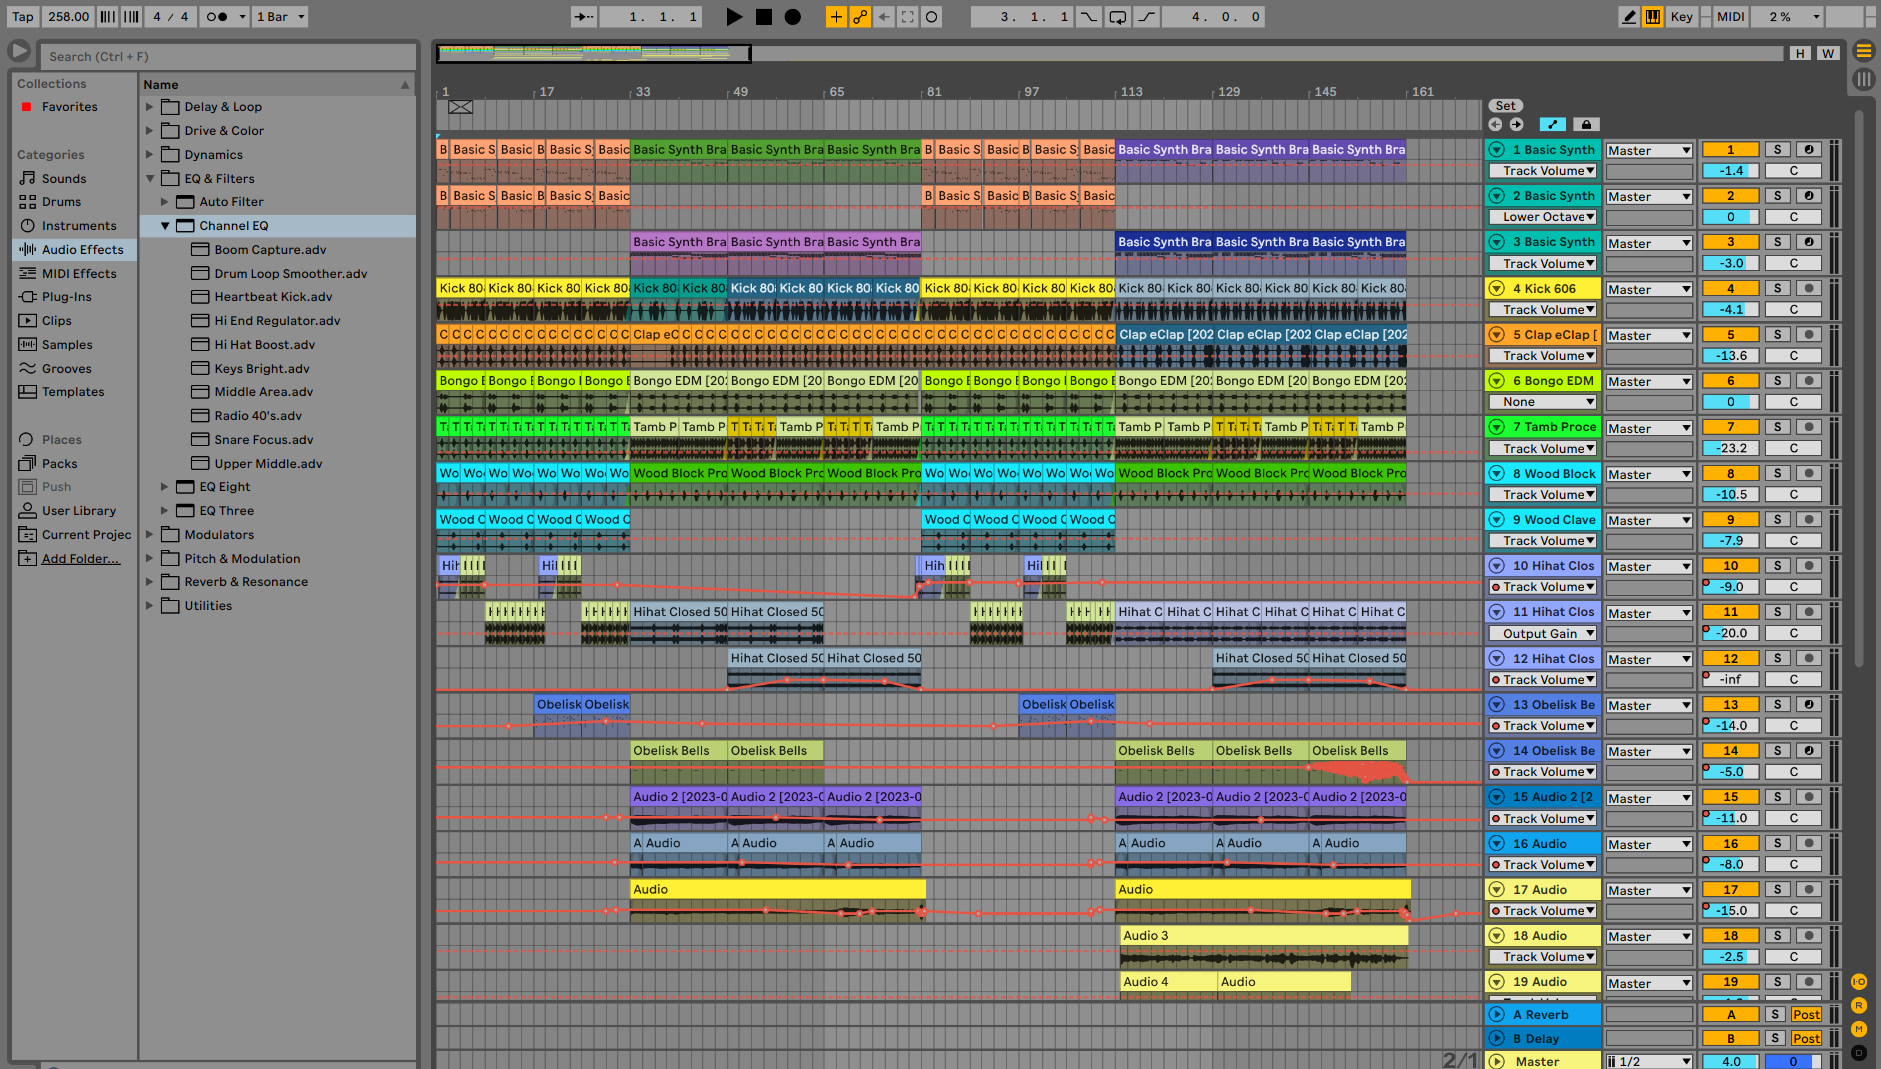Open the Lower Octave automation chooser on track 2
1881x1069 pixels.
click(x=1543, y=217)
